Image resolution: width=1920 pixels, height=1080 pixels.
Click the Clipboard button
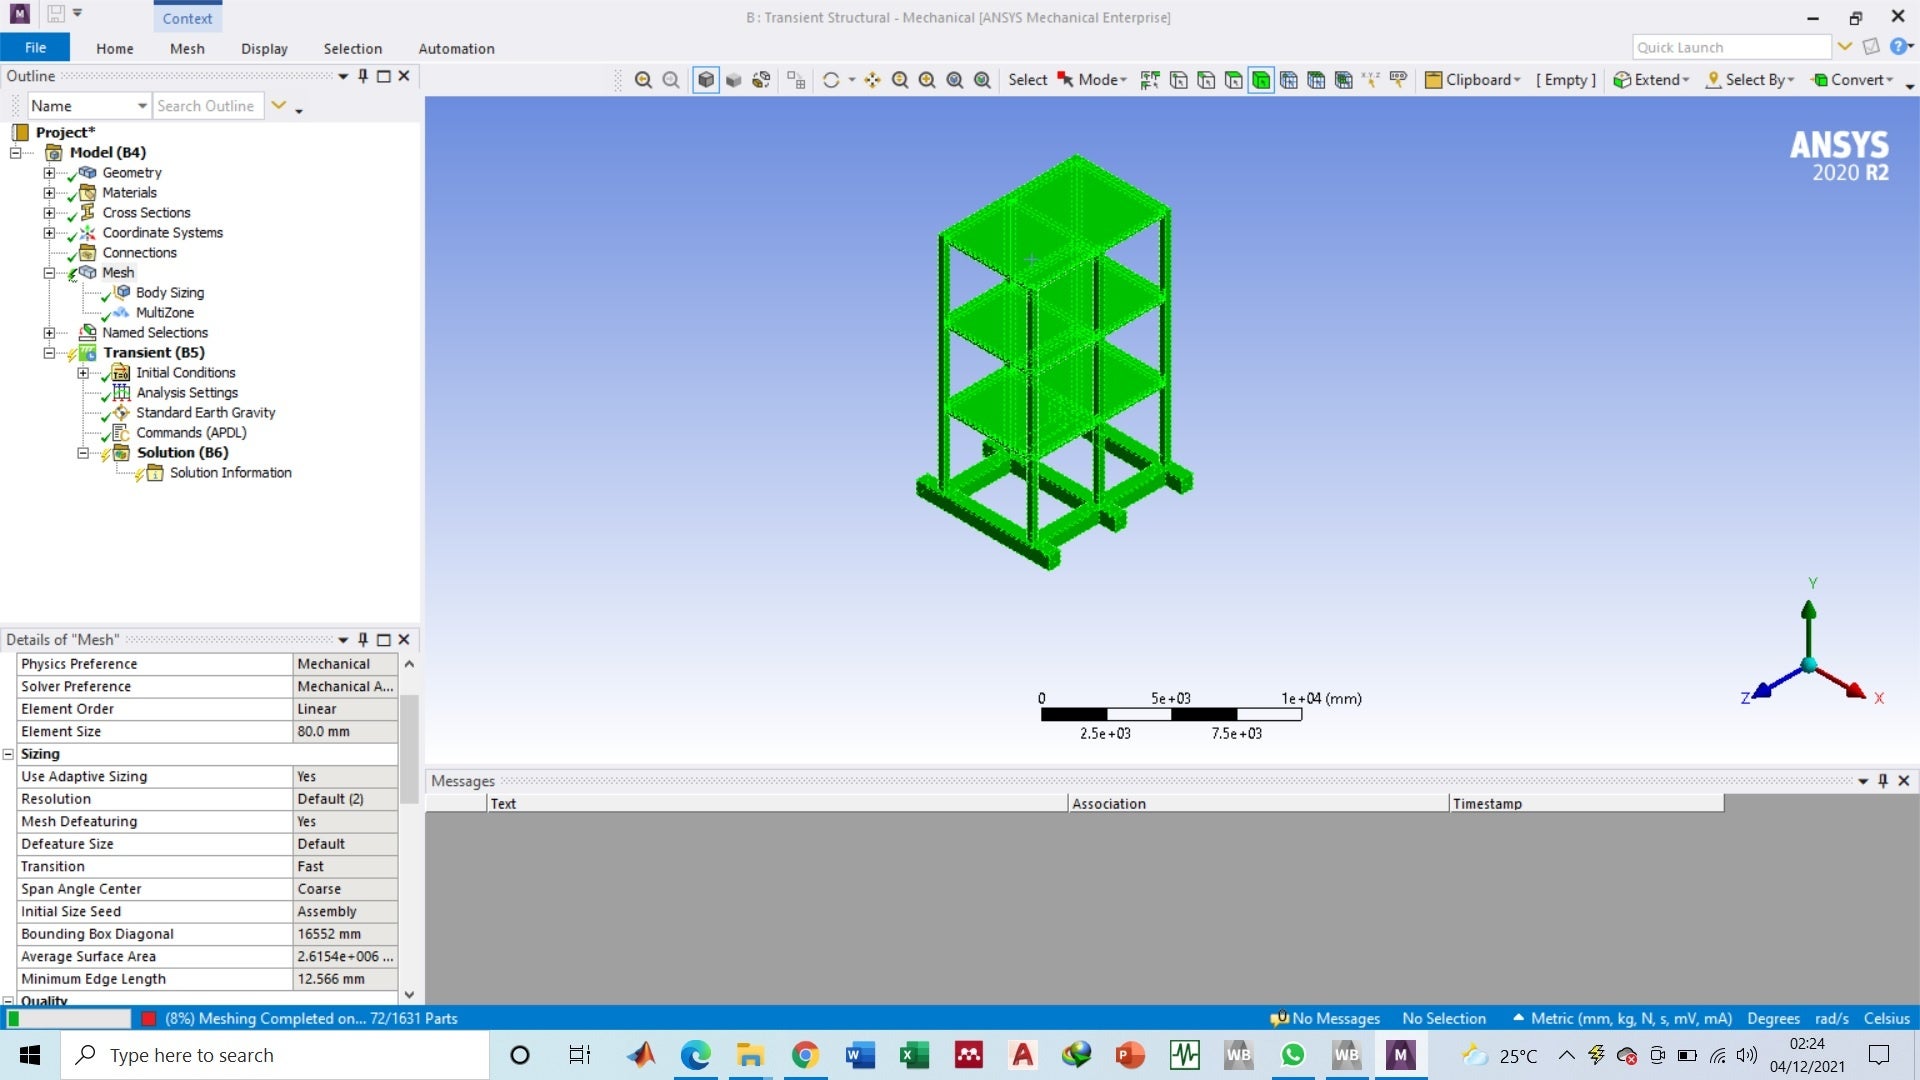1473,80
